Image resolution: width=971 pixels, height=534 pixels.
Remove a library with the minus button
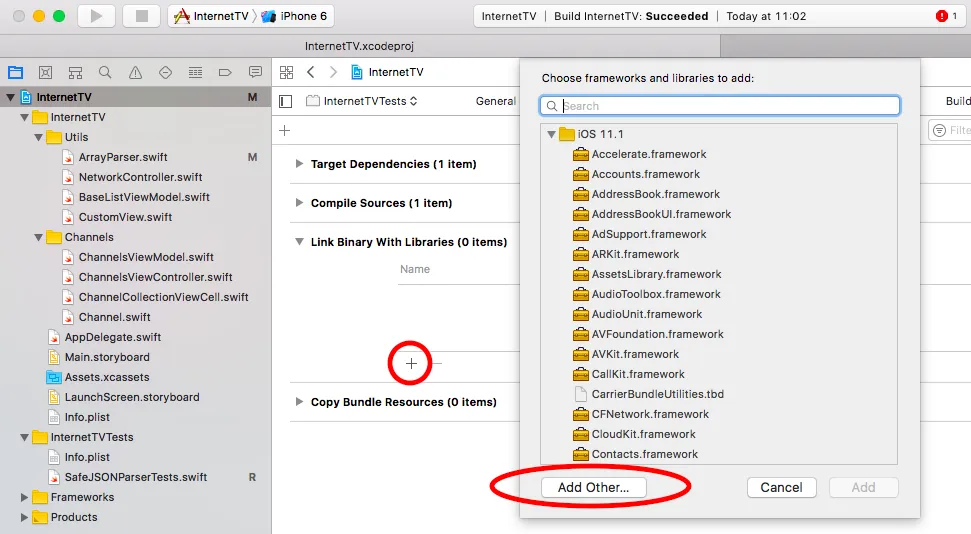pos(437,364)
